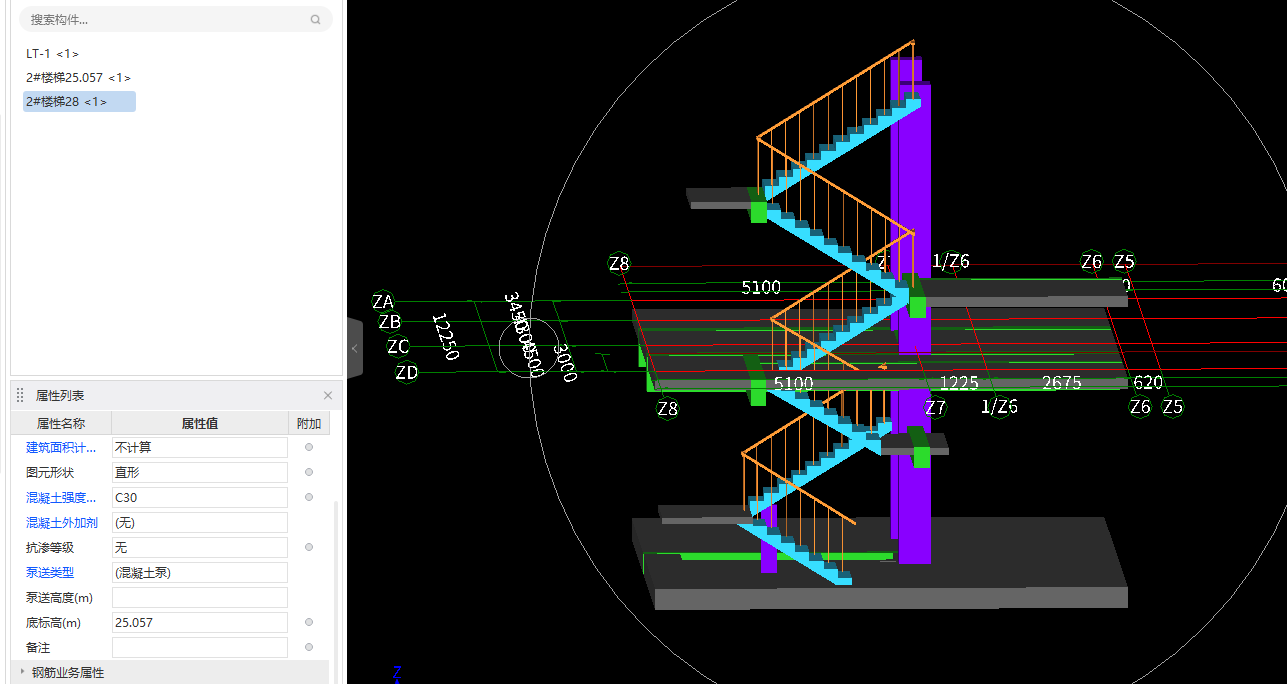Open 泵送类型 value (混凝土泵) dropdown

click(x=200, y=573)
